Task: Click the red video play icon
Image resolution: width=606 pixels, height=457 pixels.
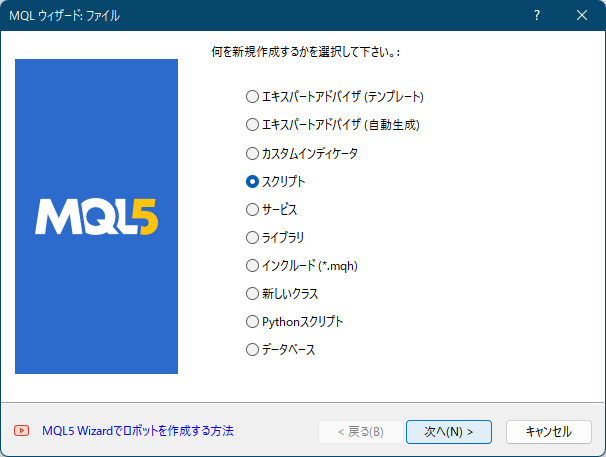Action: pos(22,430)
